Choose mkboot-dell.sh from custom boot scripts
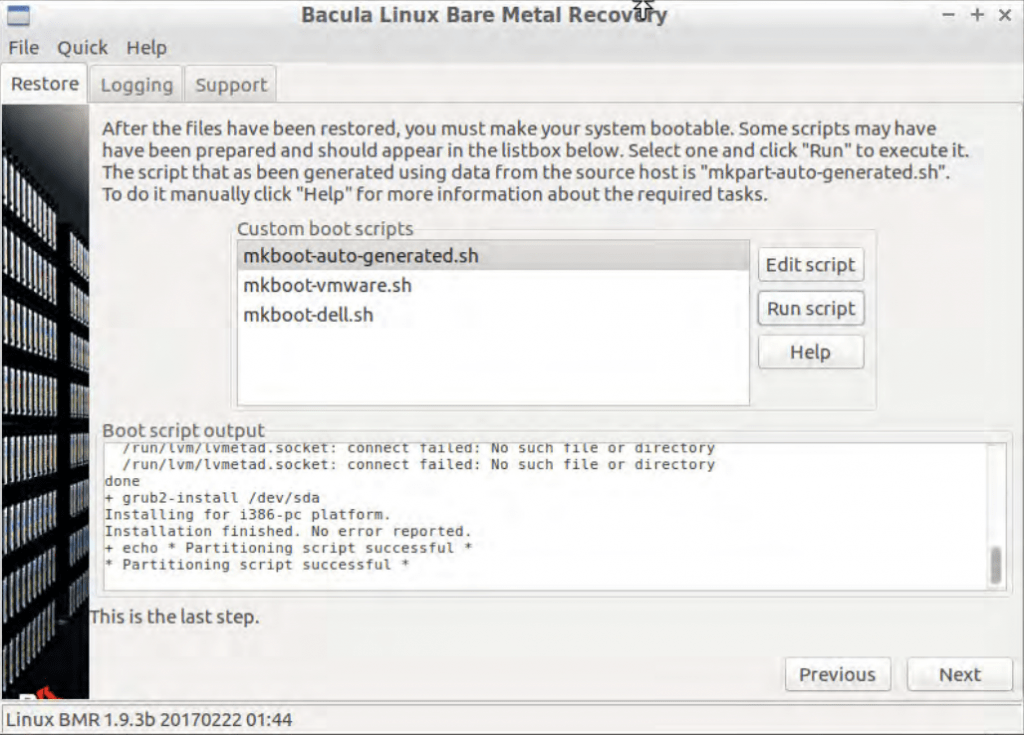Screen dimensions: 1024x735 pos(308,316)
